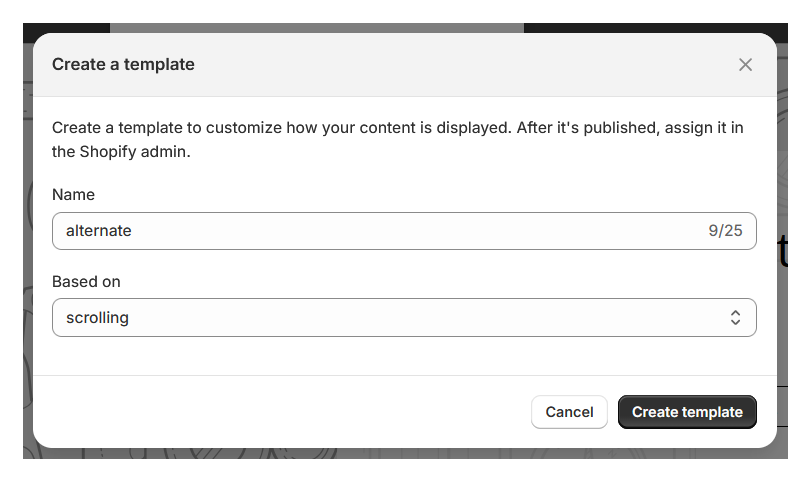Expand the template base selector arrows
This screenshot has width=809, height=483.
(x=735, y=318)
